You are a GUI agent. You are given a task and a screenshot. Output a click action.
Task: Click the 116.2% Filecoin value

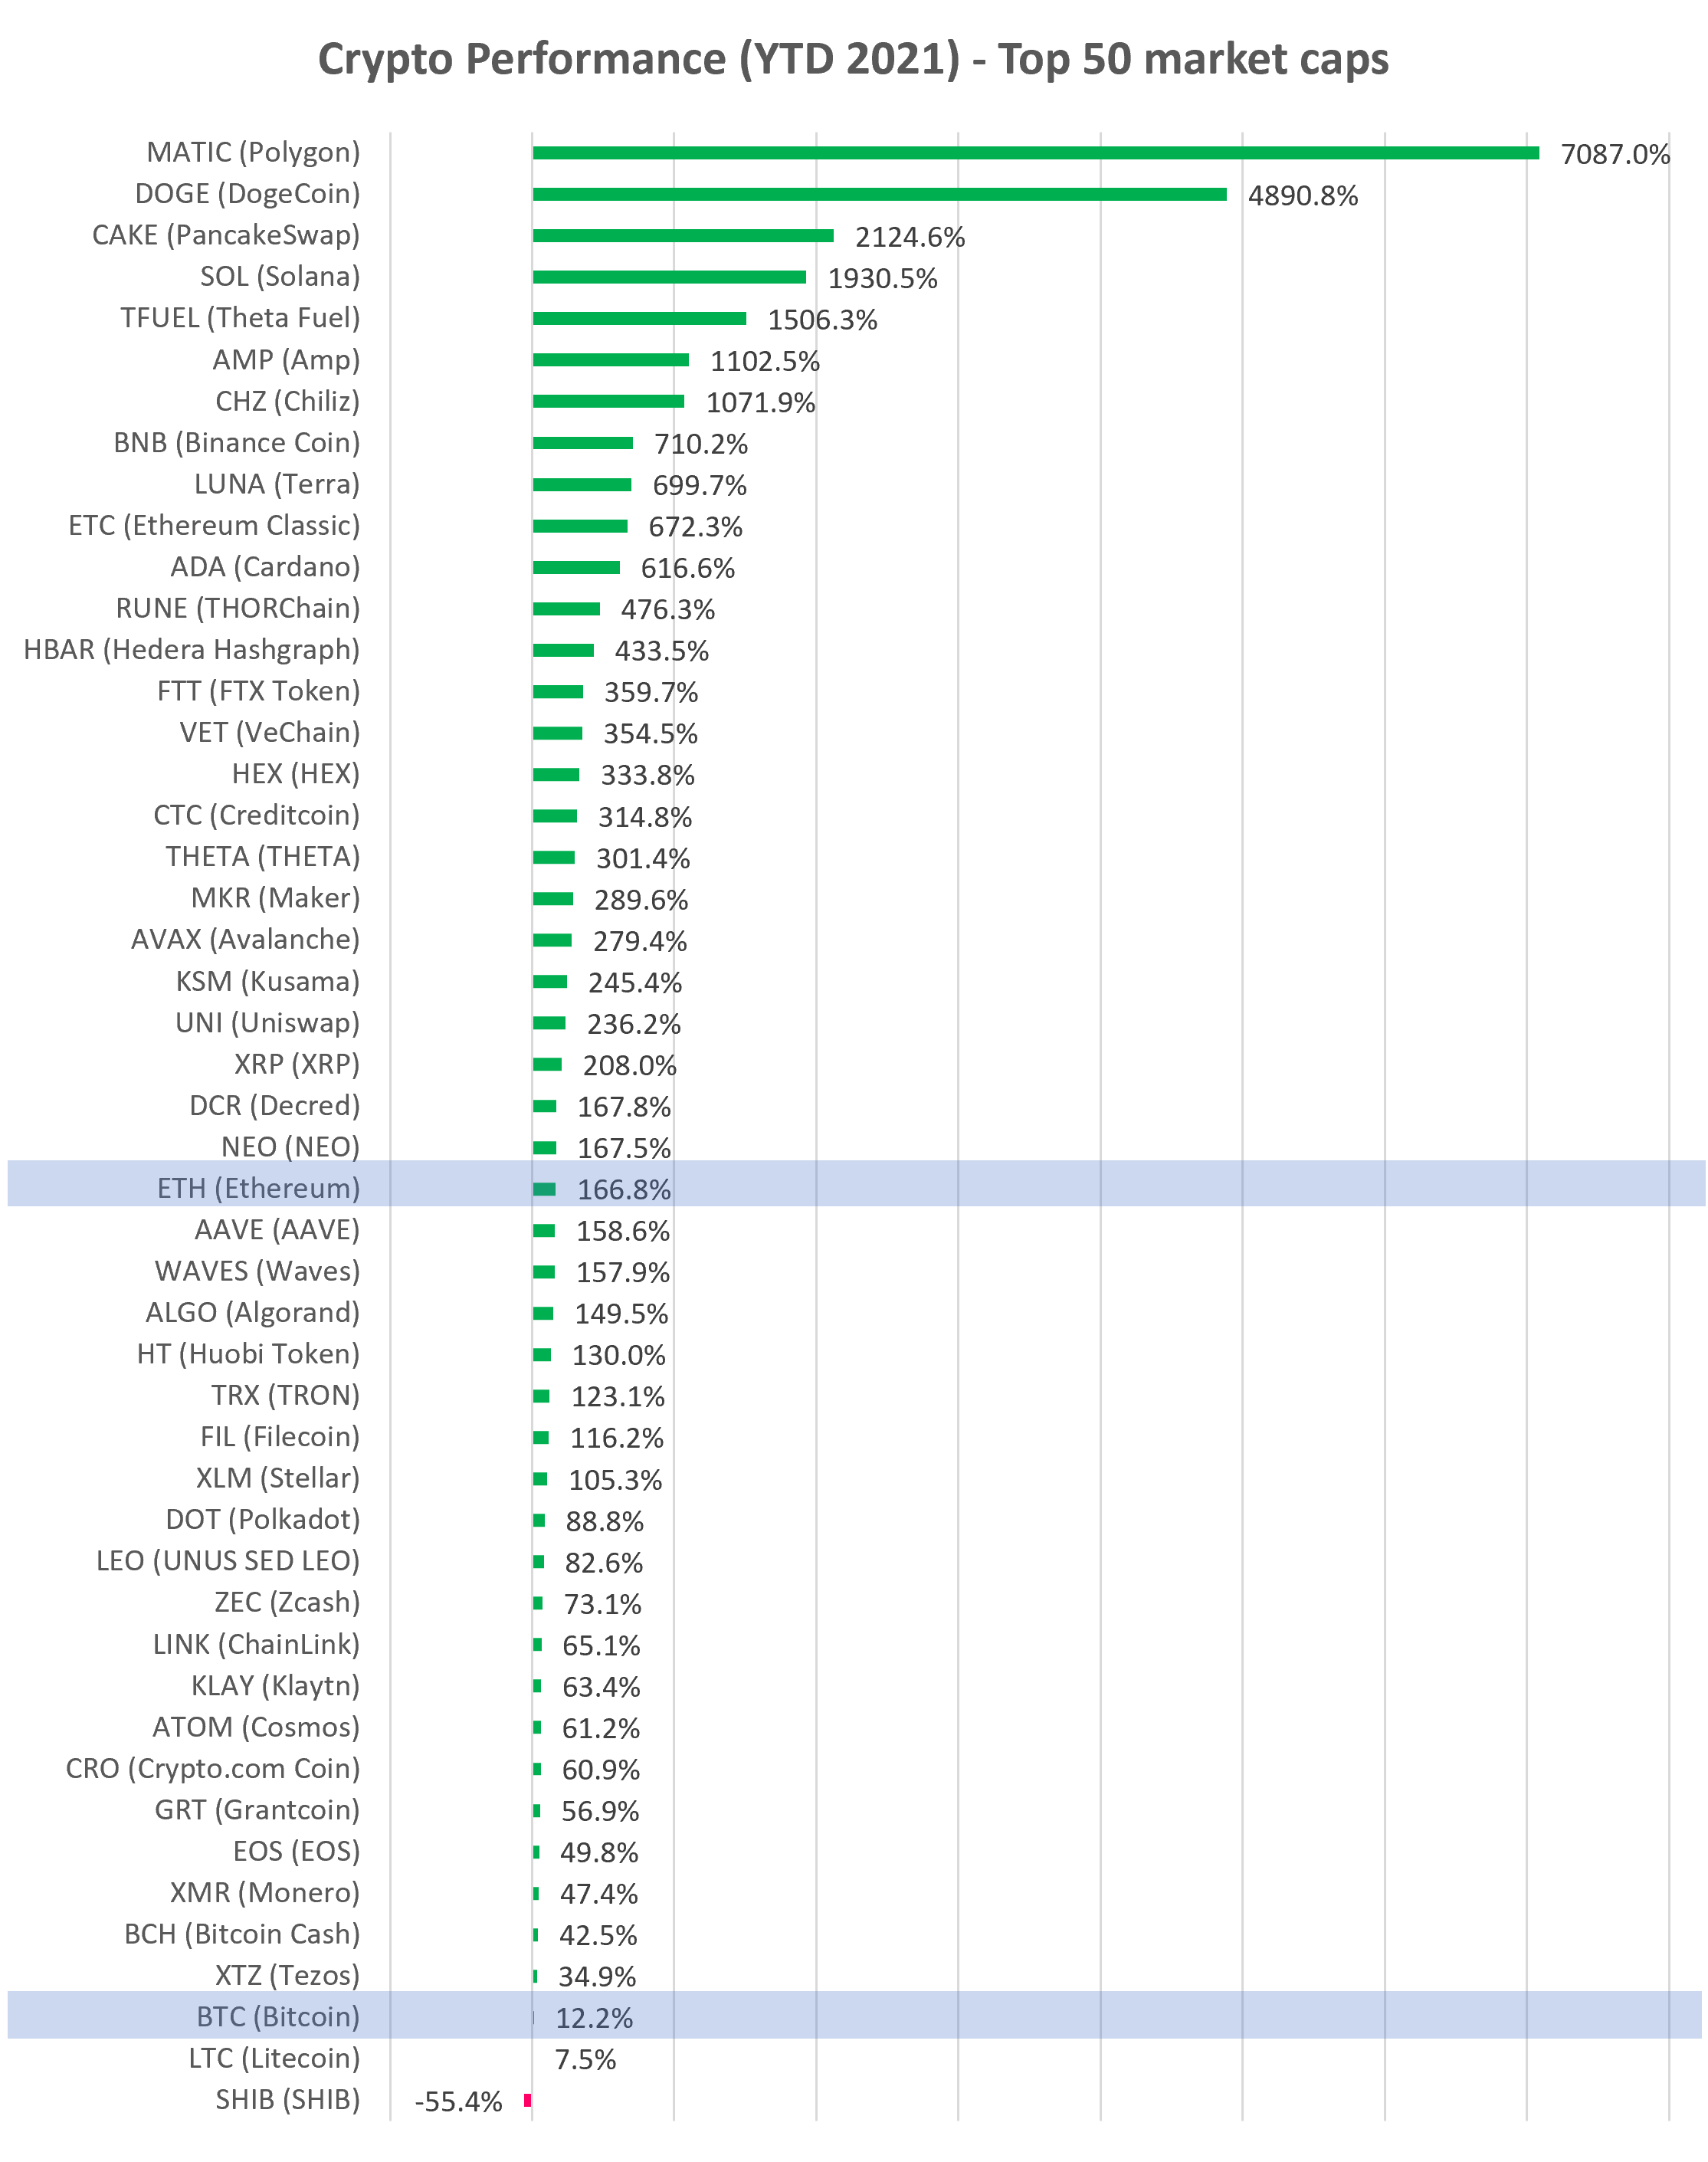pos(617,1438)
